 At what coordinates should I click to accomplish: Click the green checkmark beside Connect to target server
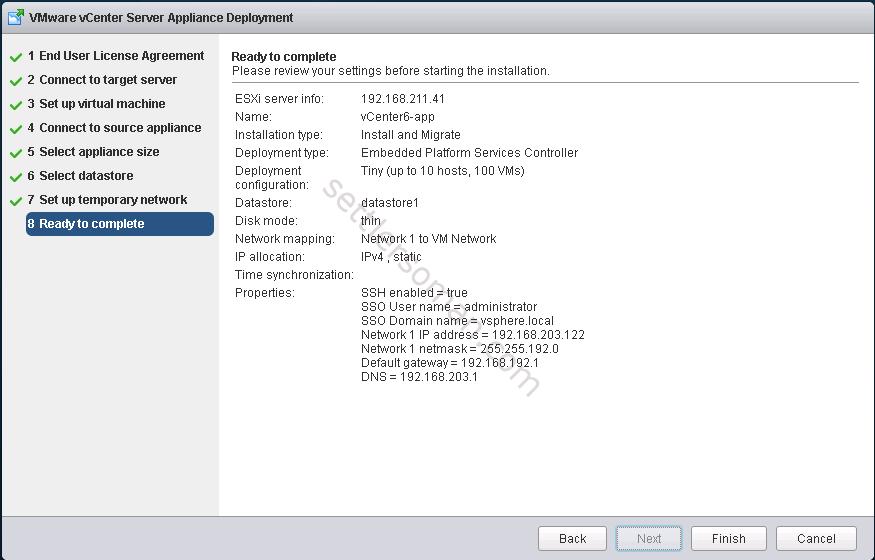16,81
